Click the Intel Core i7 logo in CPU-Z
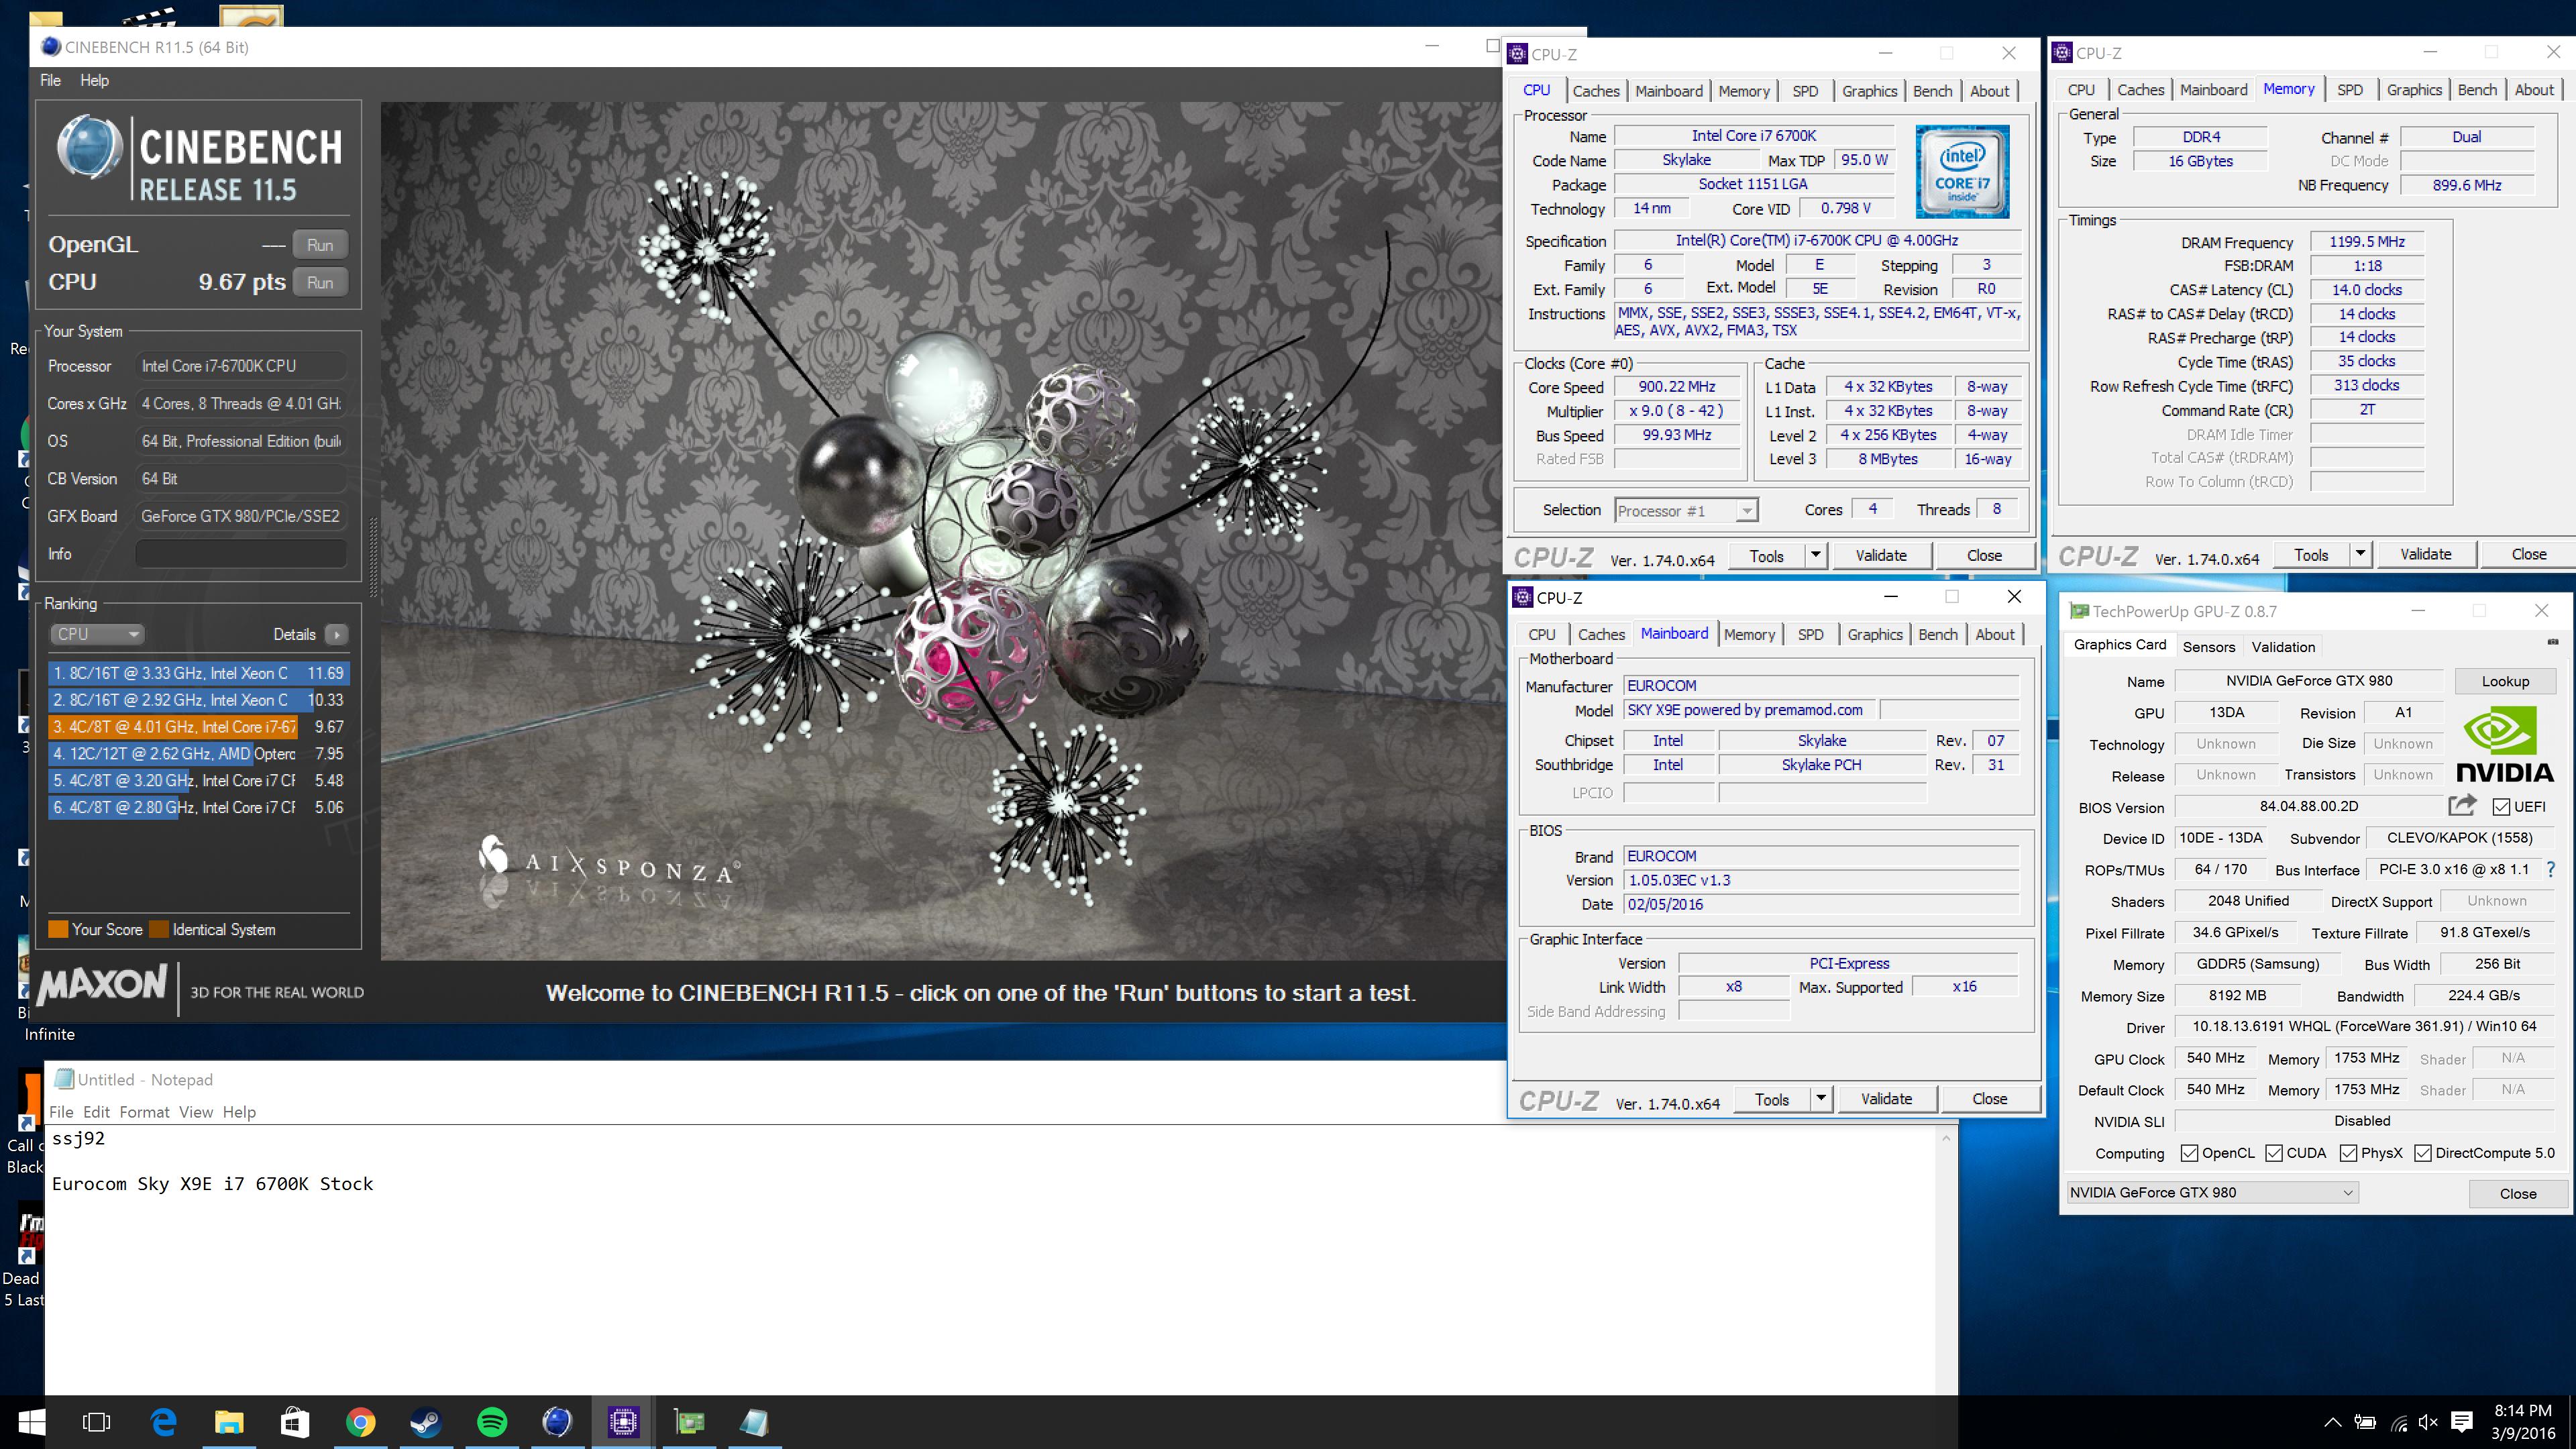The height and width of the screenshot is (1449, 2576). [x=1962, y=171]
